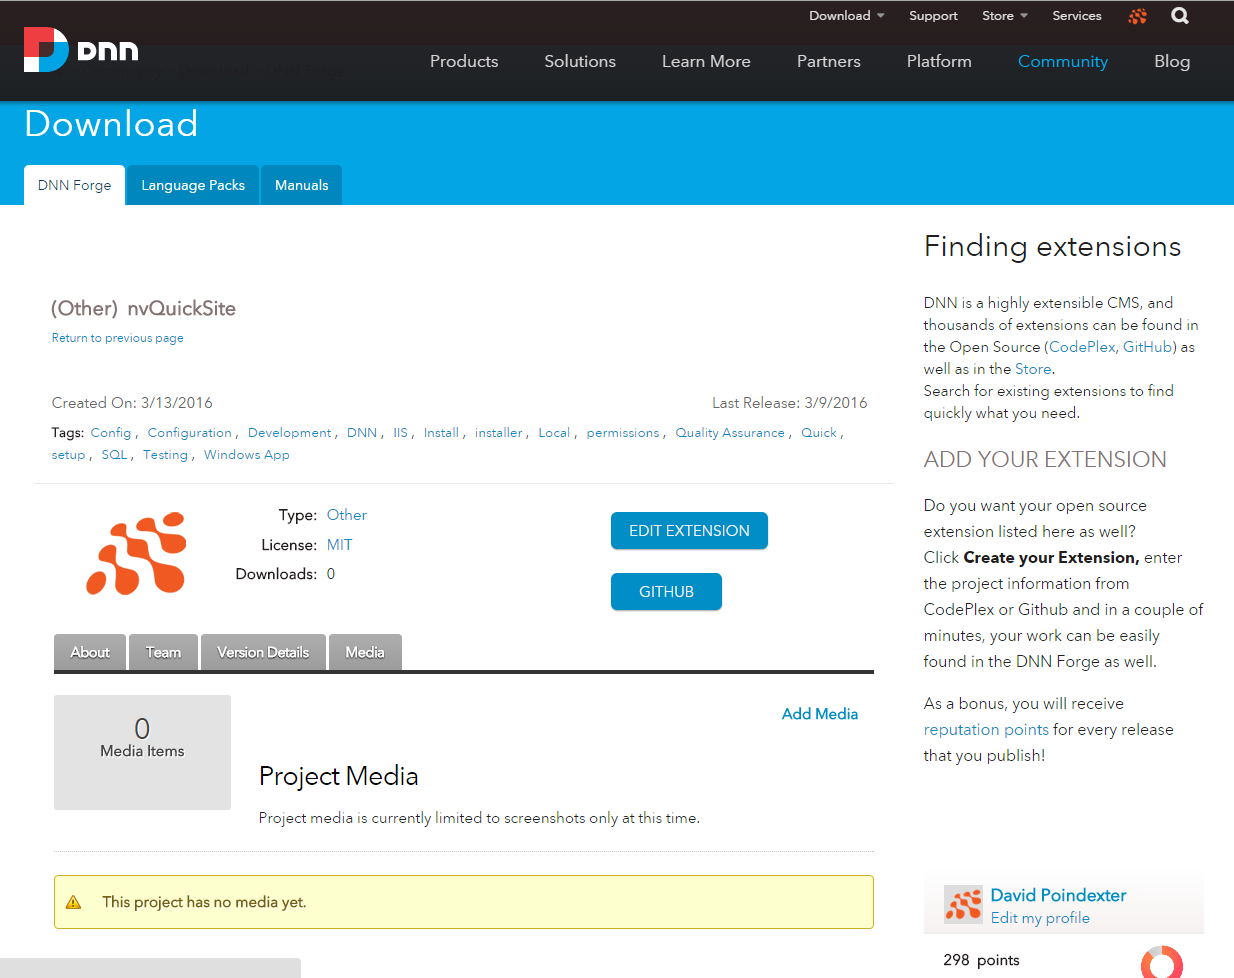Viewport: 1234px width, 978px height.
Task: Click the Last Release: 3/9/2016 text
Action: 789,403
